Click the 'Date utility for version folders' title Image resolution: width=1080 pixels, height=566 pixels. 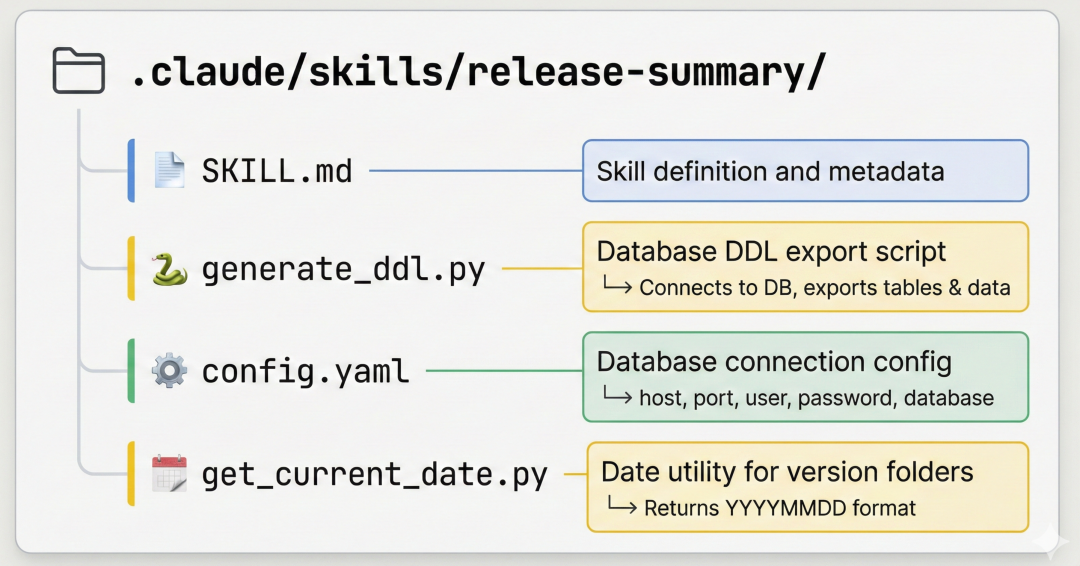787,471
